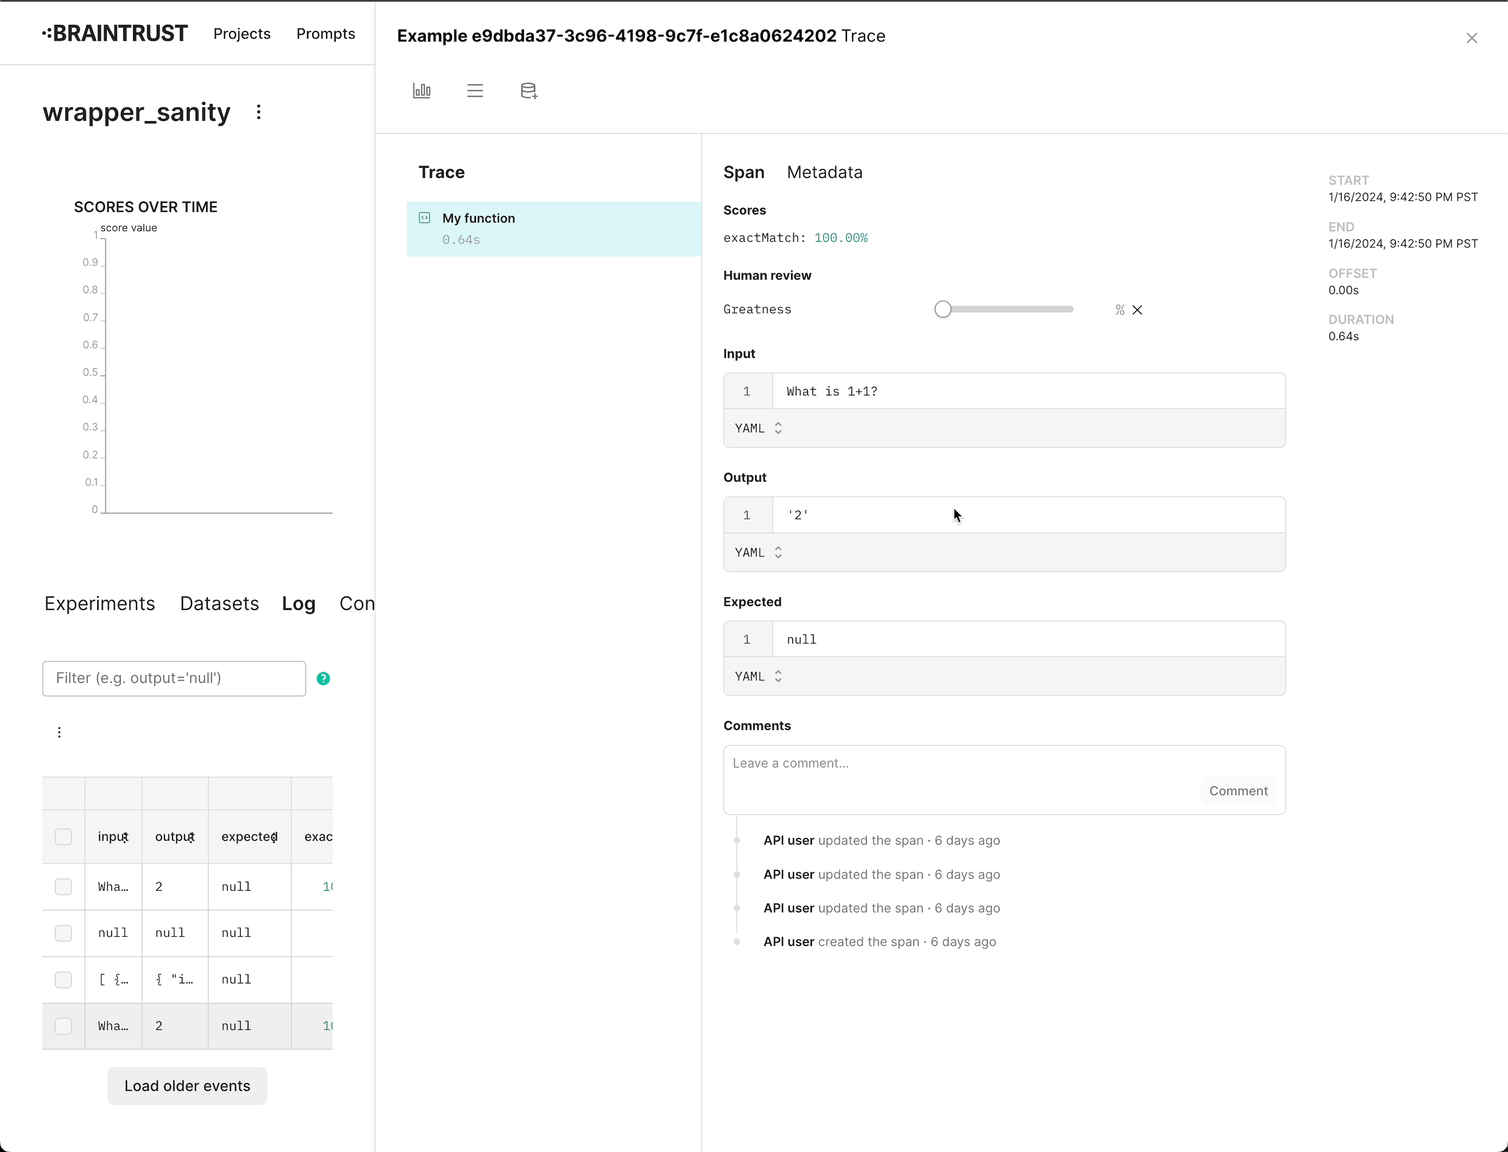Clear the Greatness score with the X icon

pyautogui.click(x=1137, y=310)
